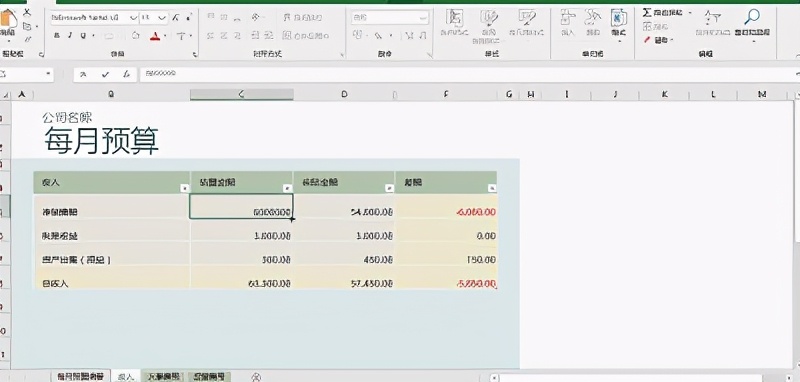Click the Wrap Text button
Screen dimensions: 800x382
(303, 17)
